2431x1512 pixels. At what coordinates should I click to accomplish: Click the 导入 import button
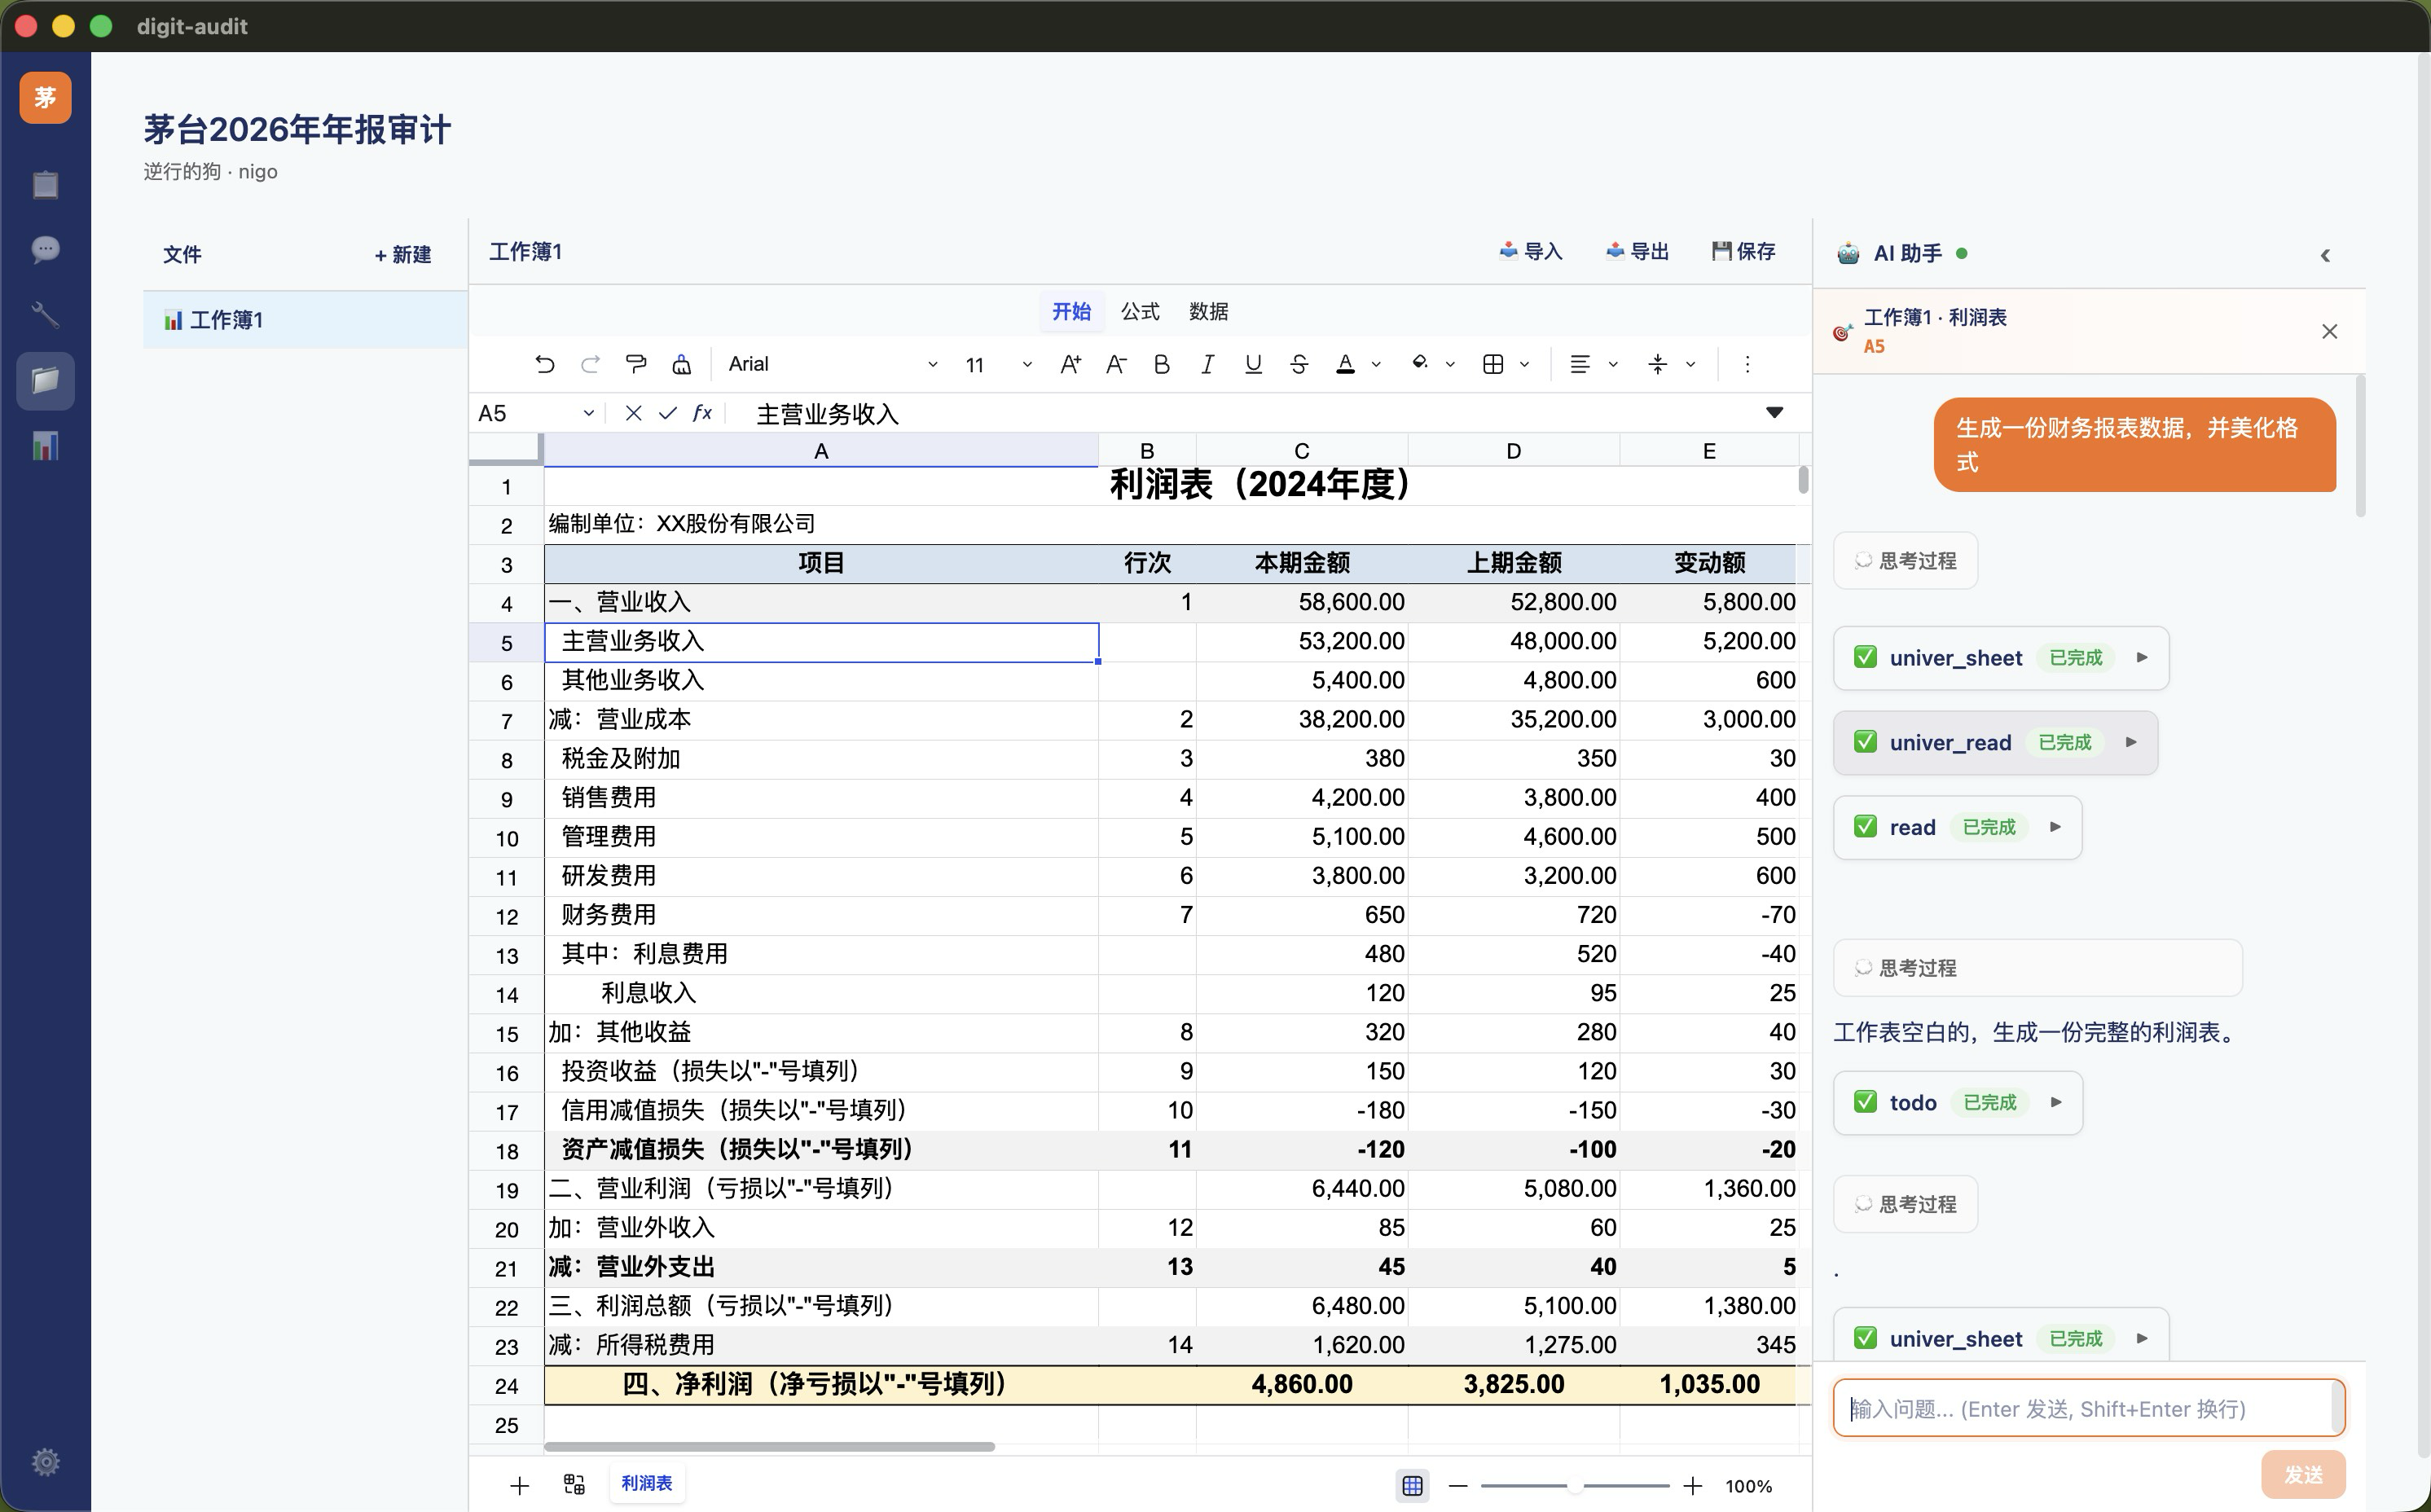(1531, 251)
